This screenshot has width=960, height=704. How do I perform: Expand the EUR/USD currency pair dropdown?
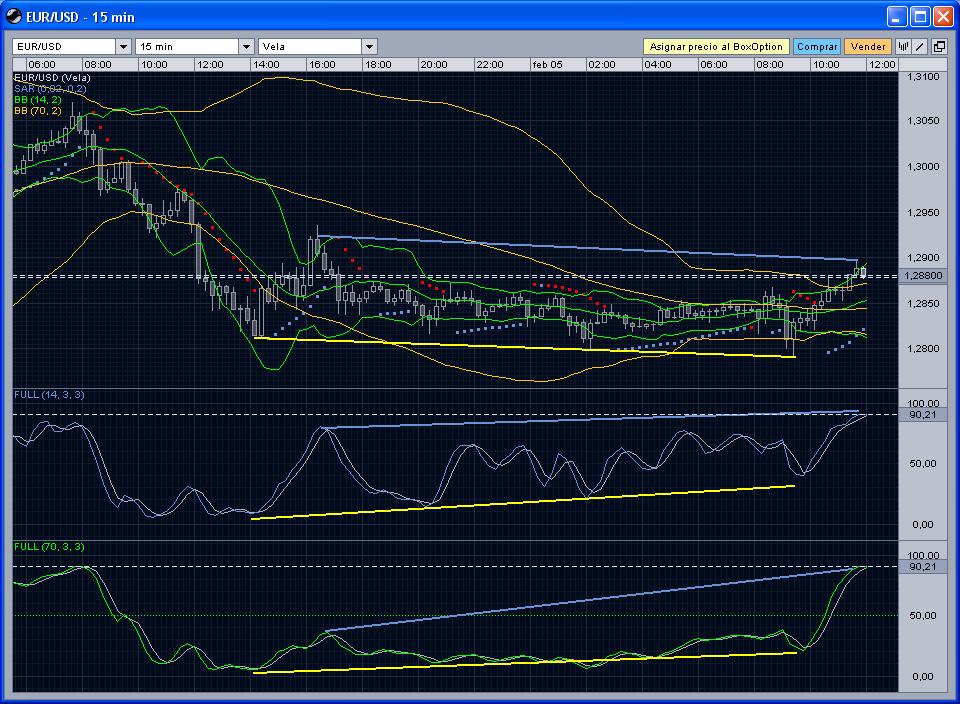[x=123, y=47]
